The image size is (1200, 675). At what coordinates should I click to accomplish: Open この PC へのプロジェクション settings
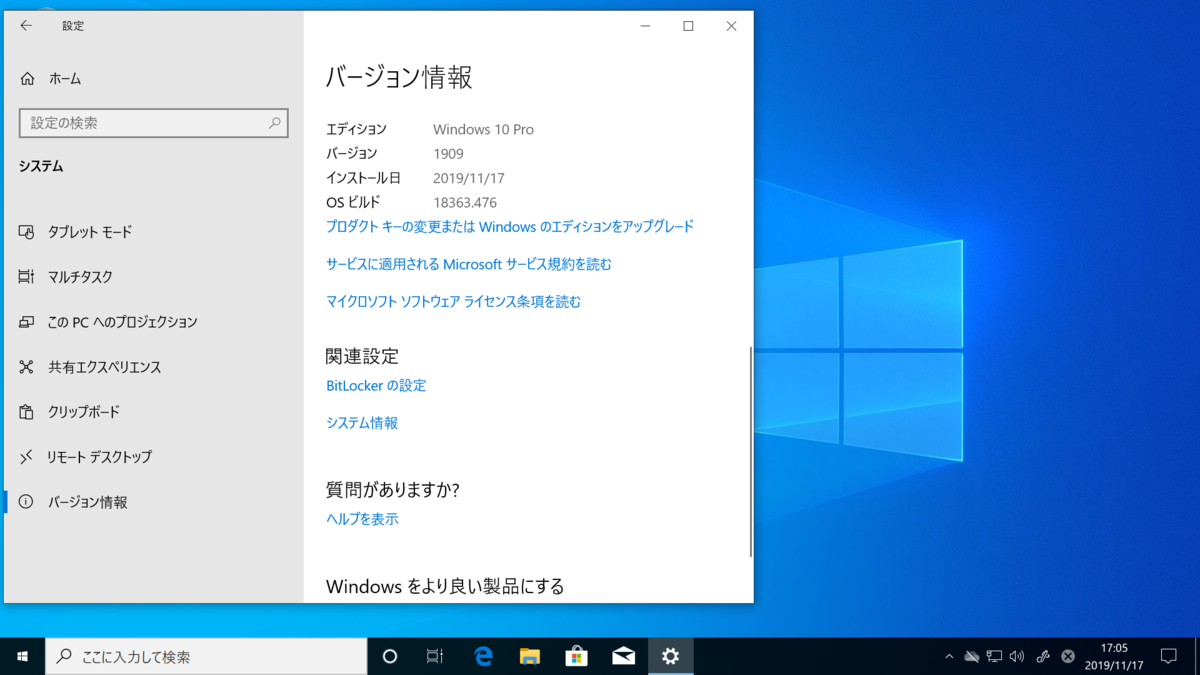click(108, 322)
